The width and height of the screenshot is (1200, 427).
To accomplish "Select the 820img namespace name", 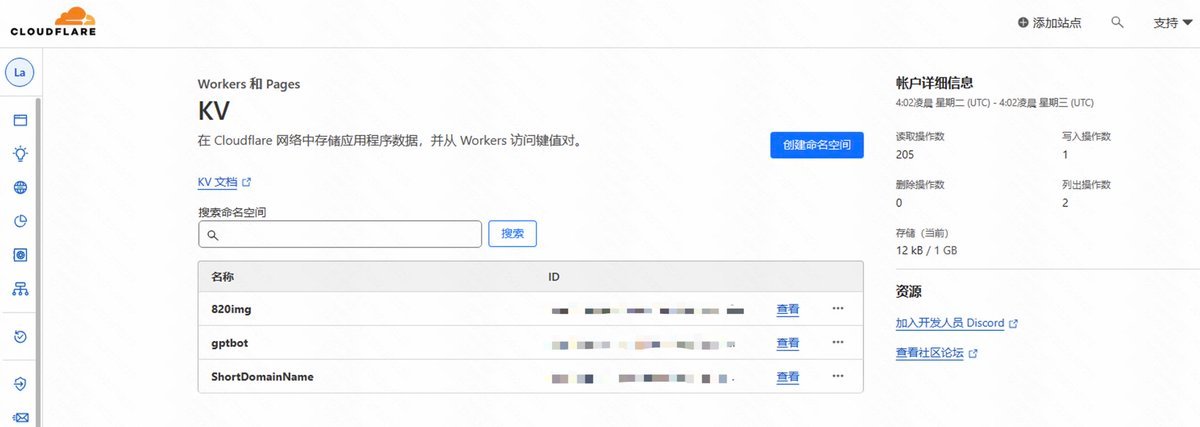I will pyautogui.click(x=231, y=309).
